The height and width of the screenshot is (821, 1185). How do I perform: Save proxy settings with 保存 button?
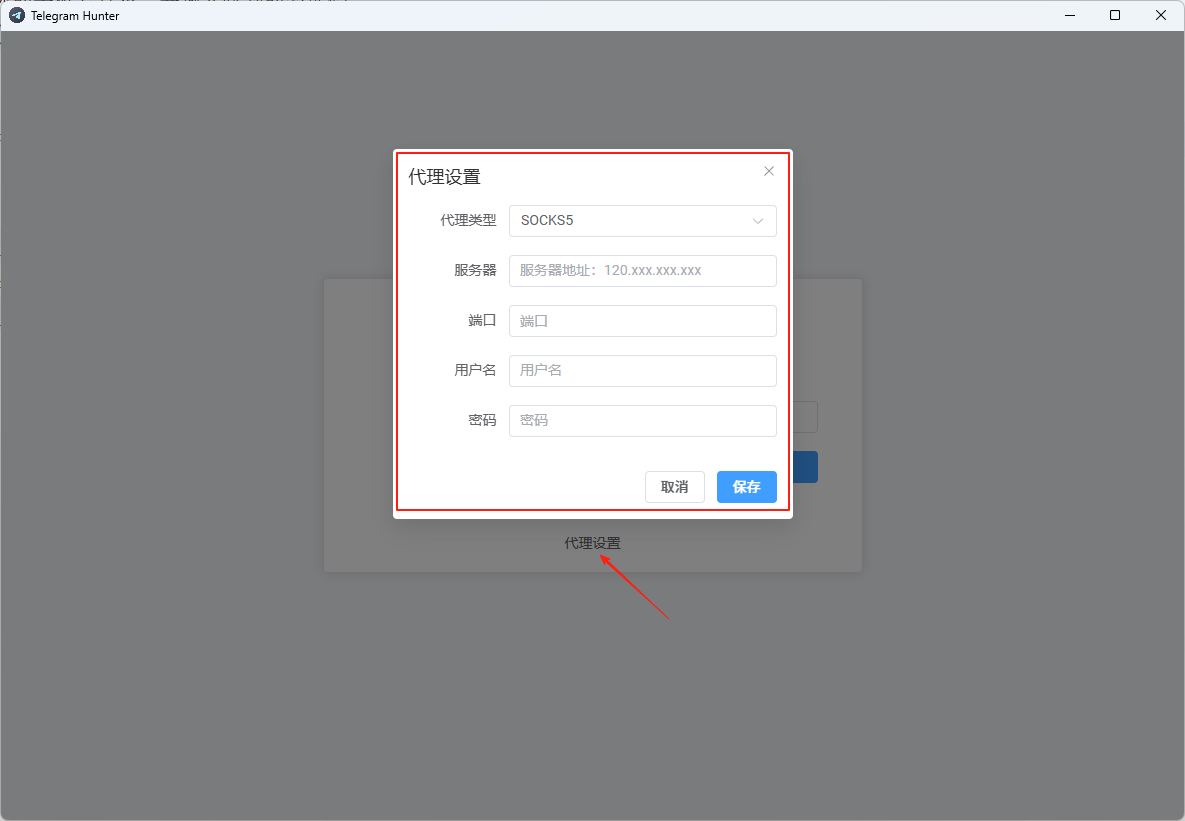[x=746, y=487]
